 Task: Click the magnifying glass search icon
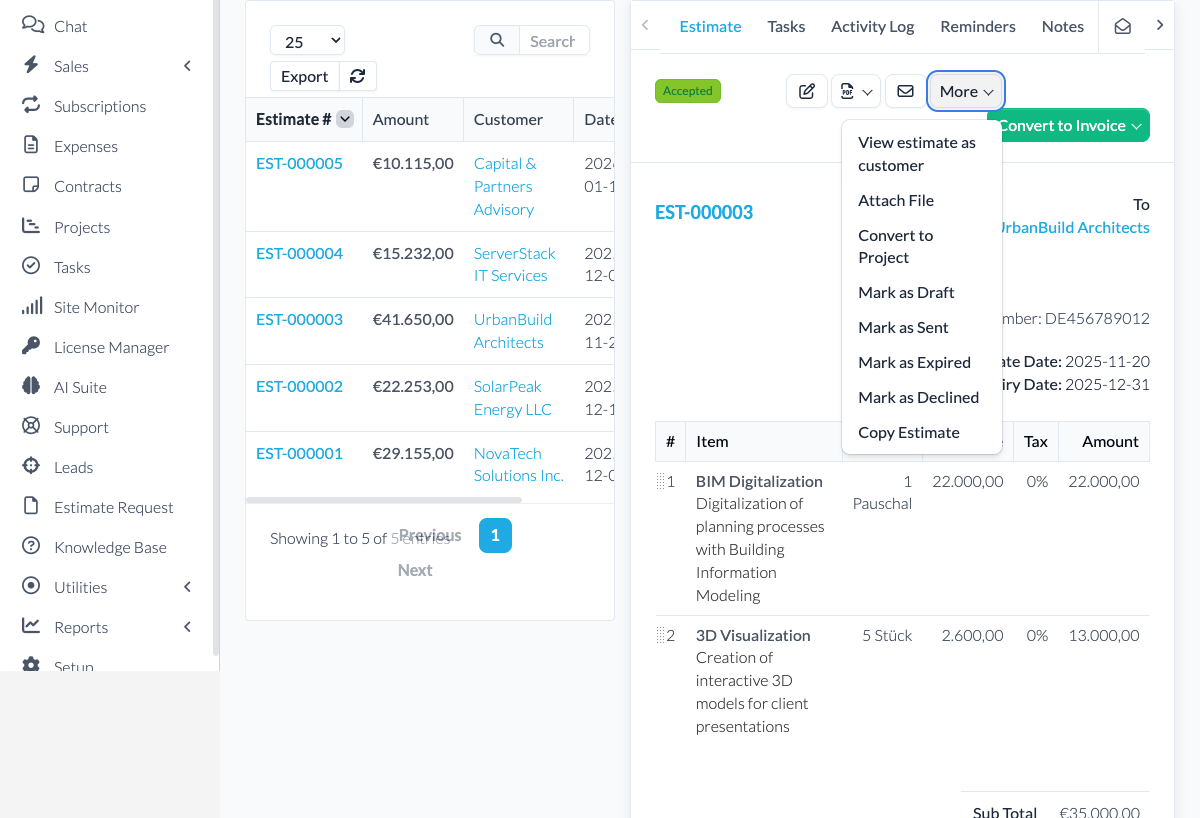(497, 41)
